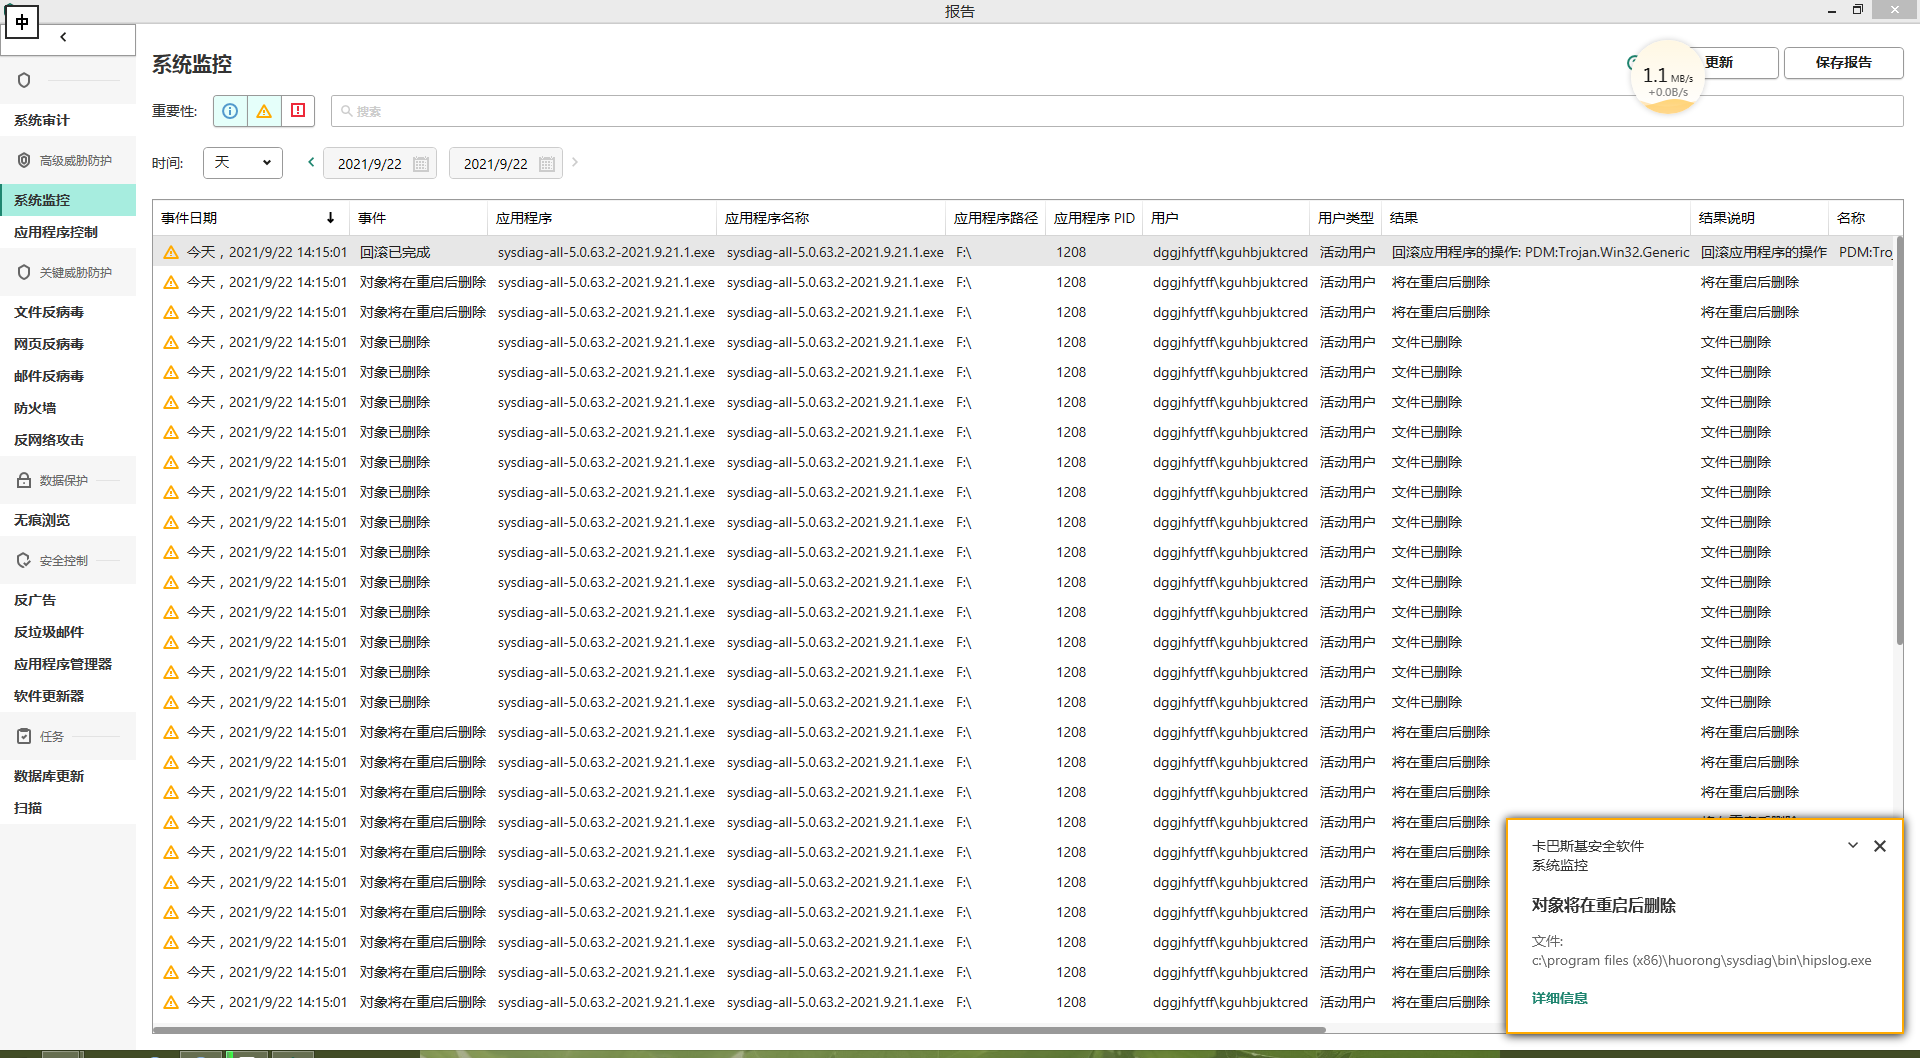Toggle the warning severity filter icon

coord(264,111)
